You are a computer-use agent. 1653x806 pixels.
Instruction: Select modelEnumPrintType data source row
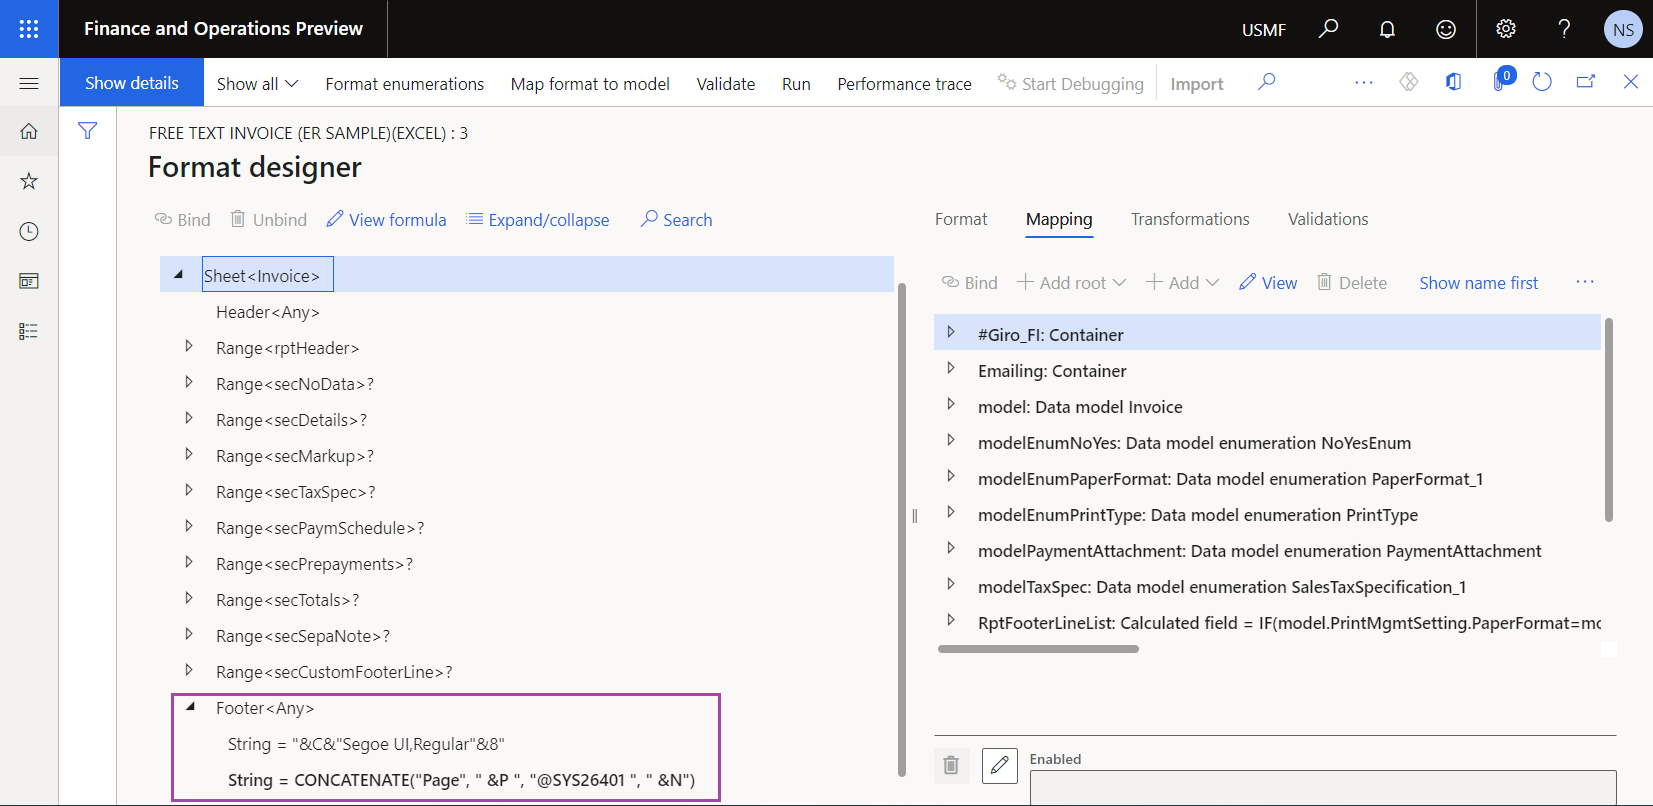coord(1267,515)
